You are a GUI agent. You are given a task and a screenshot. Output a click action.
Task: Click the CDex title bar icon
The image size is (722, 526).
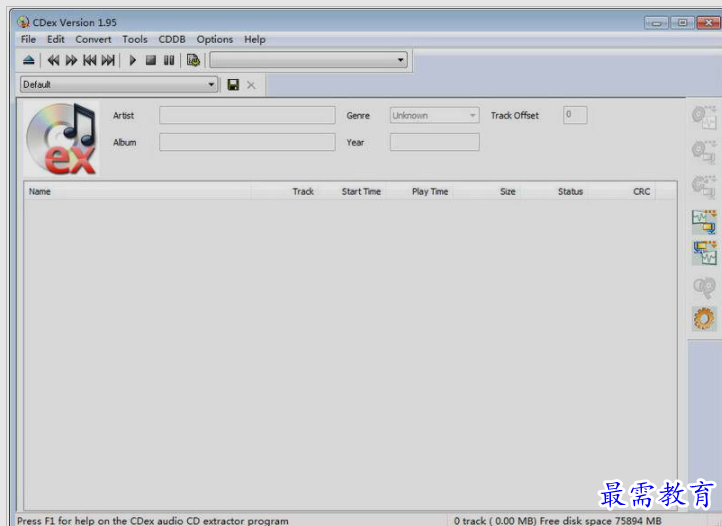coord(23,22)
